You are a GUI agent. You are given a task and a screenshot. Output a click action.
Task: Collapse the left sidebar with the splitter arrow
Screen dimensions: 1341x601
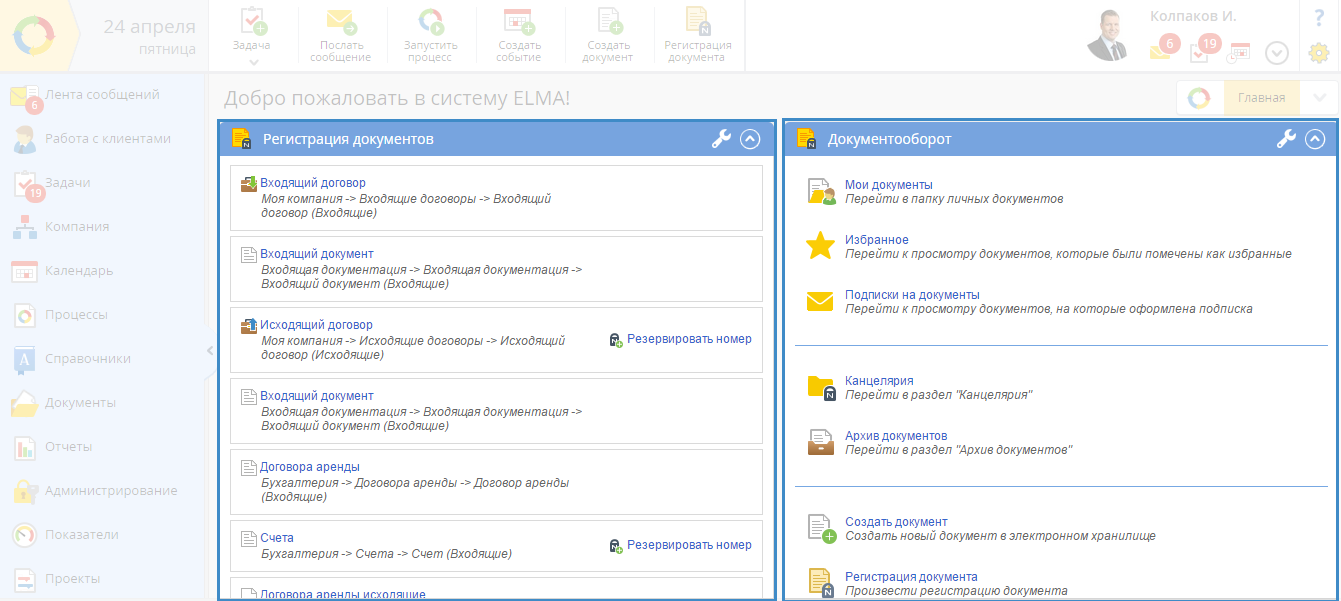point(210,350)
